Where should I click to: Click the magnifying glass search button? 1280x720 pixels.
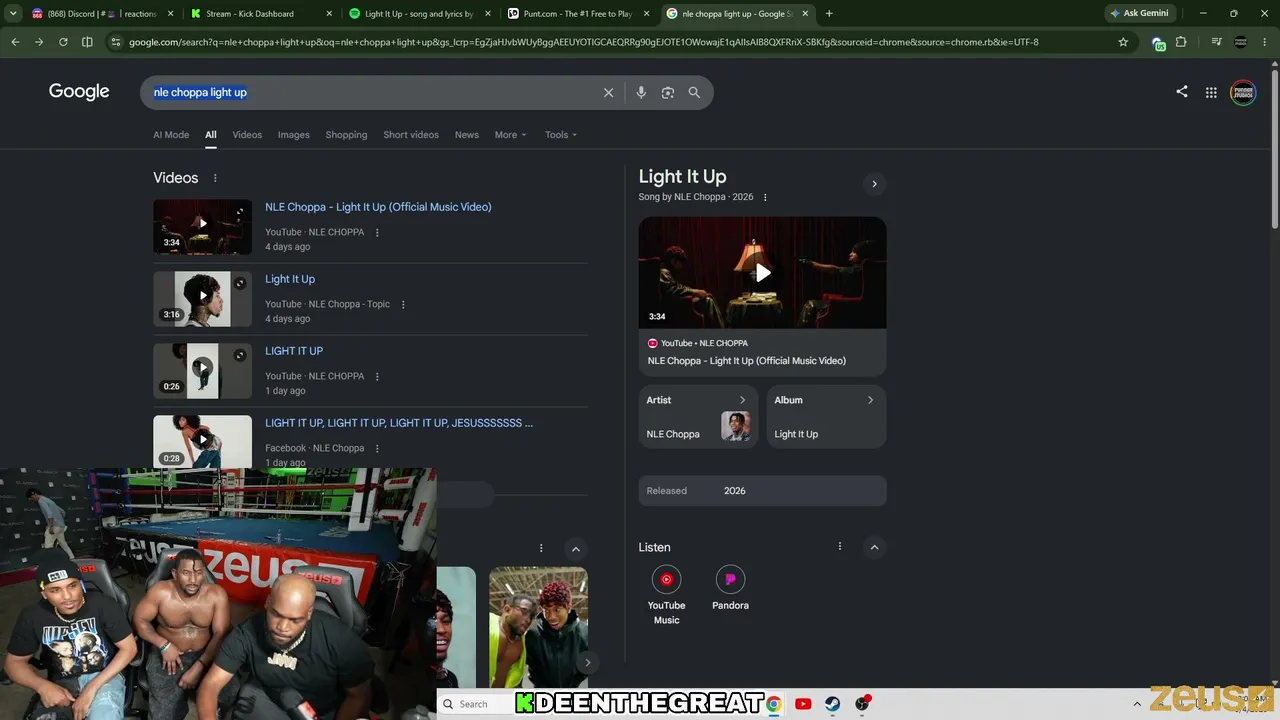click(694, 92)
